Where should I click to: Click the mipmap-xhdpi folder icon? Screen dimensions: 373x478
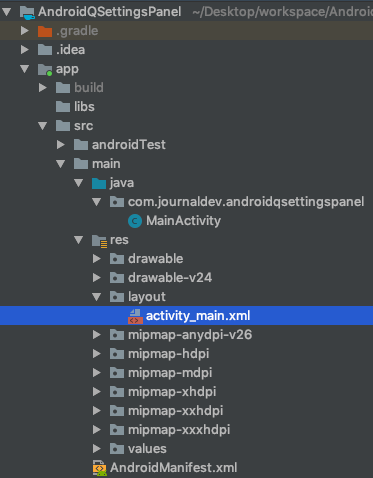click(117, 392)
